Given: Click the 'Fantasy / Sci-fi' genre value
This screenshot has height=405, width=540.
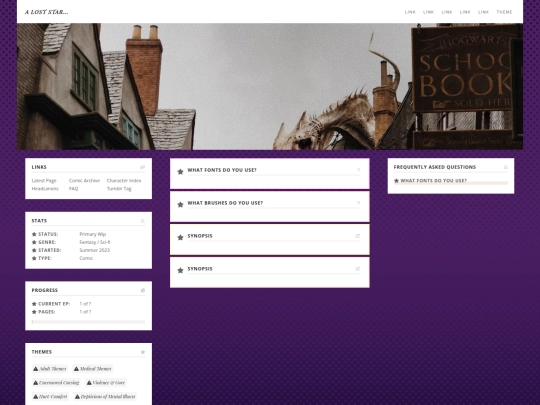Looking at the screenshot, I should click(x=95, y=242).
